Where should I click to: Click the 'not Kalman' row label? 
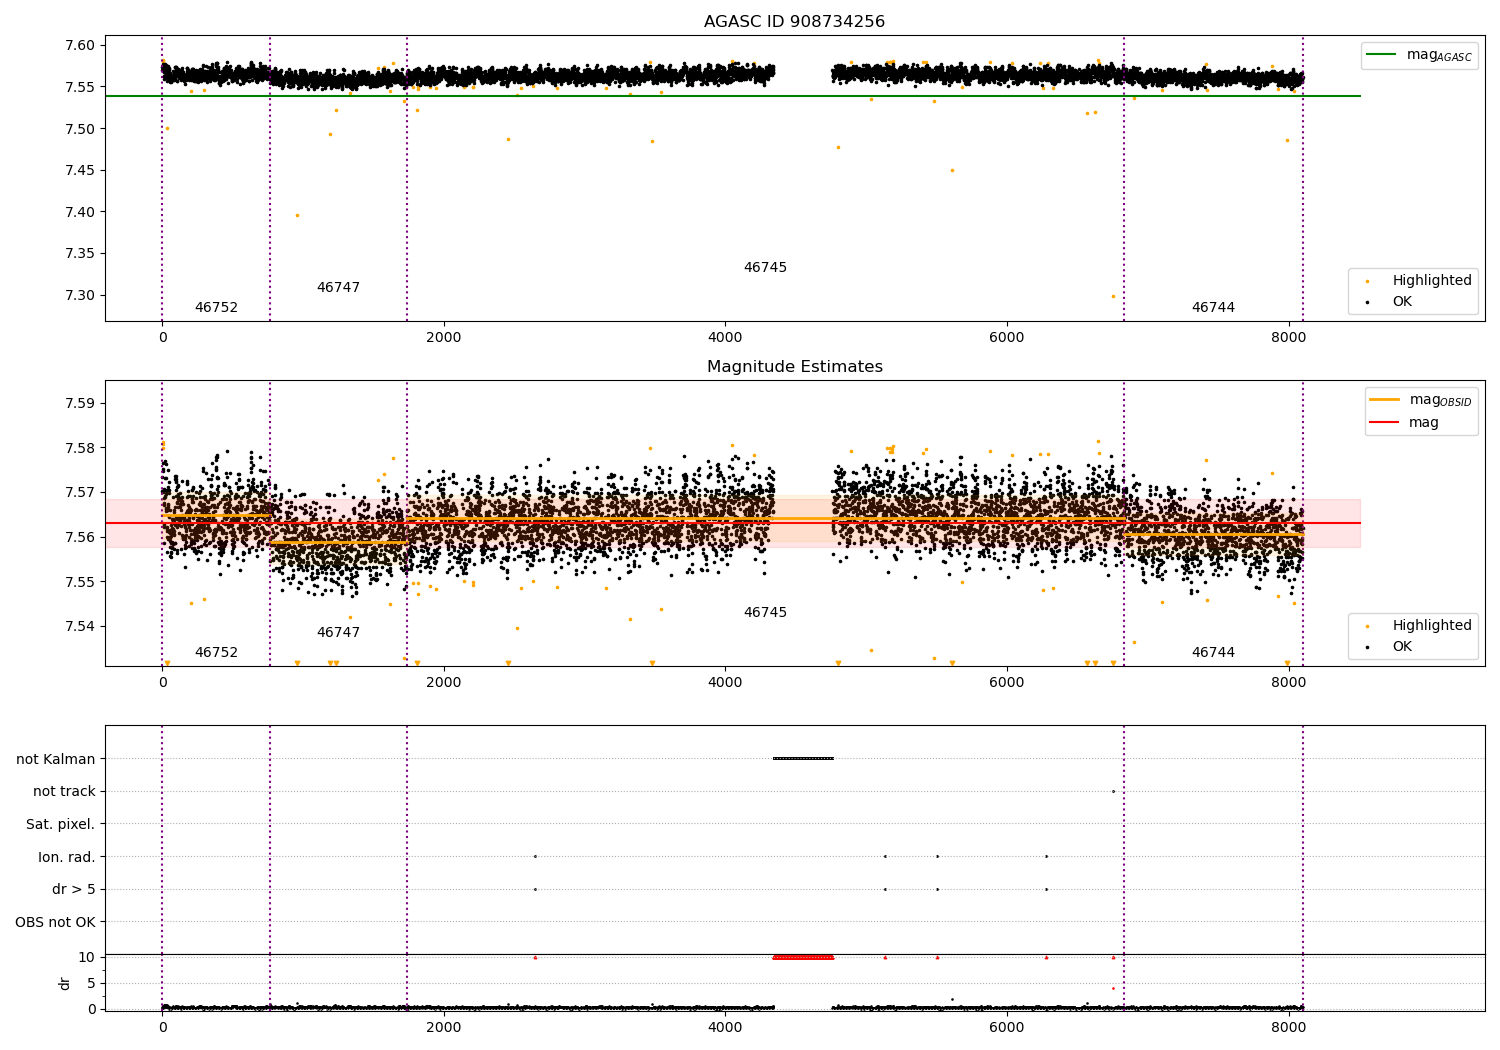(x=56, y=759)
